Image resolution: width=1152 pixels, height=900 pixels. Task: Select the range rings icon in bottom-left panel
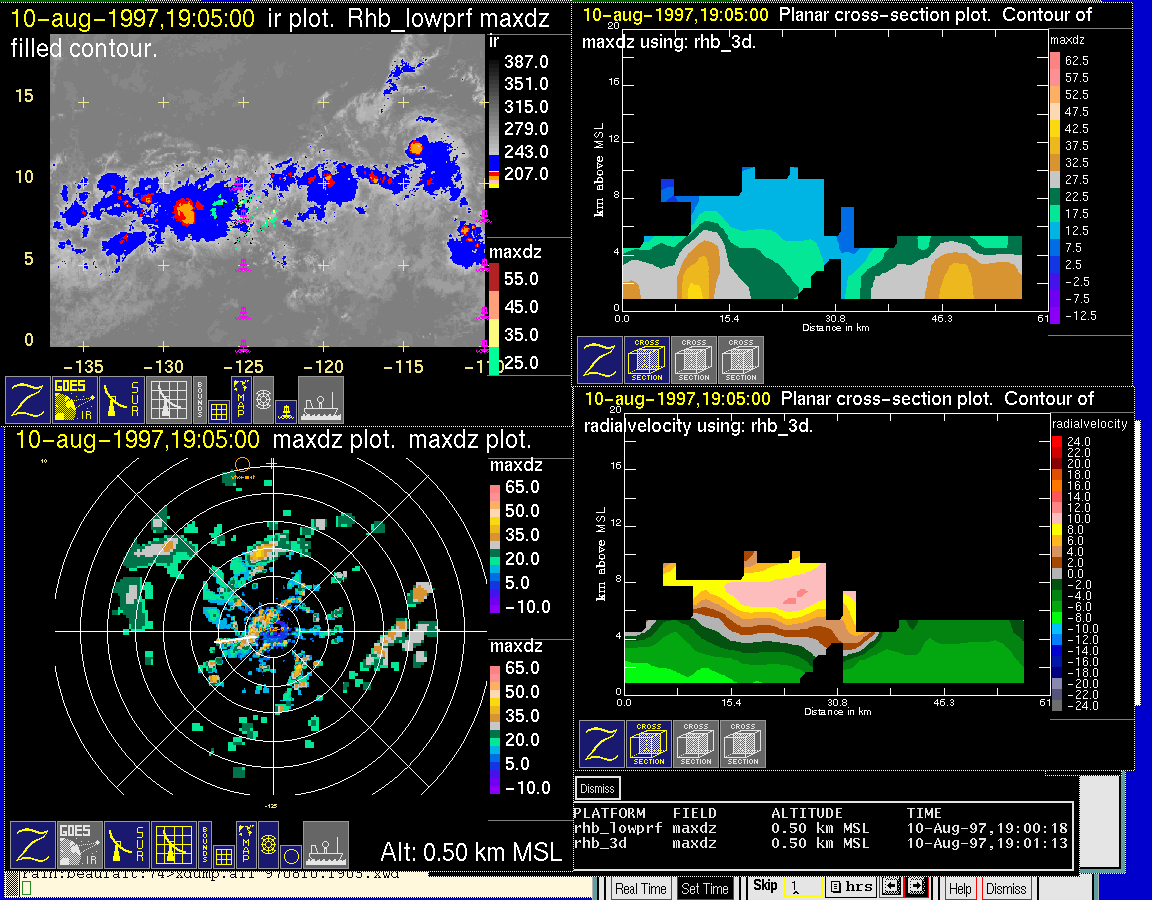[x=268, y=845]
